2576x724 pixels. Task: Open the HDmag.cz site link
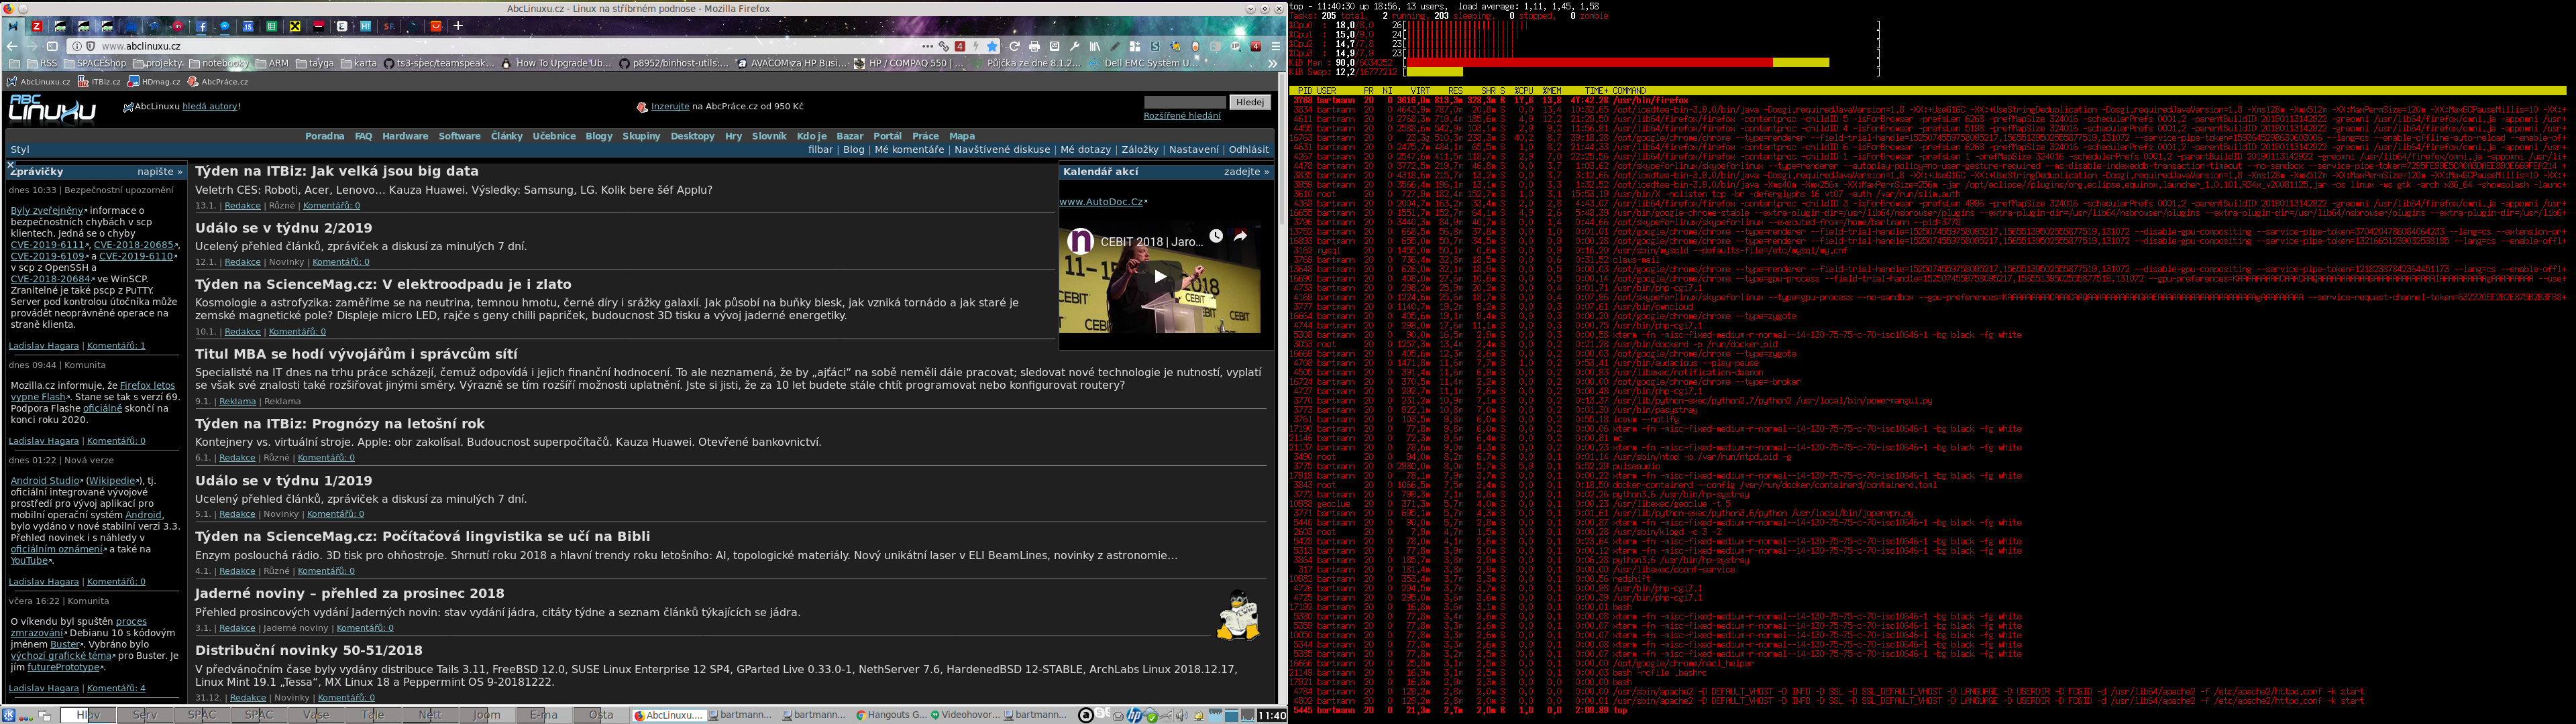point(154,82)
